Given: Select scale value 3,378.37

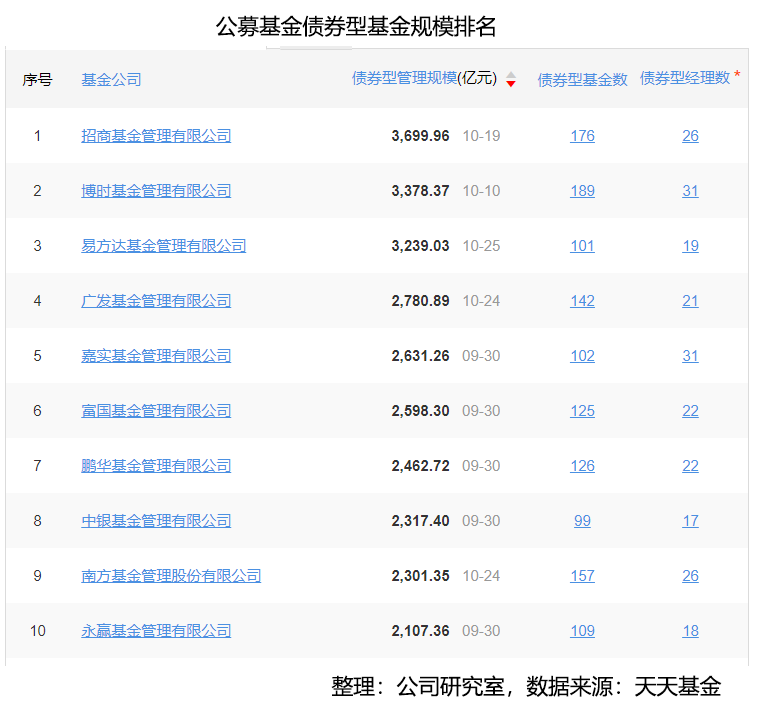Looking at the screenshot, I should click(x=420, y=191).
